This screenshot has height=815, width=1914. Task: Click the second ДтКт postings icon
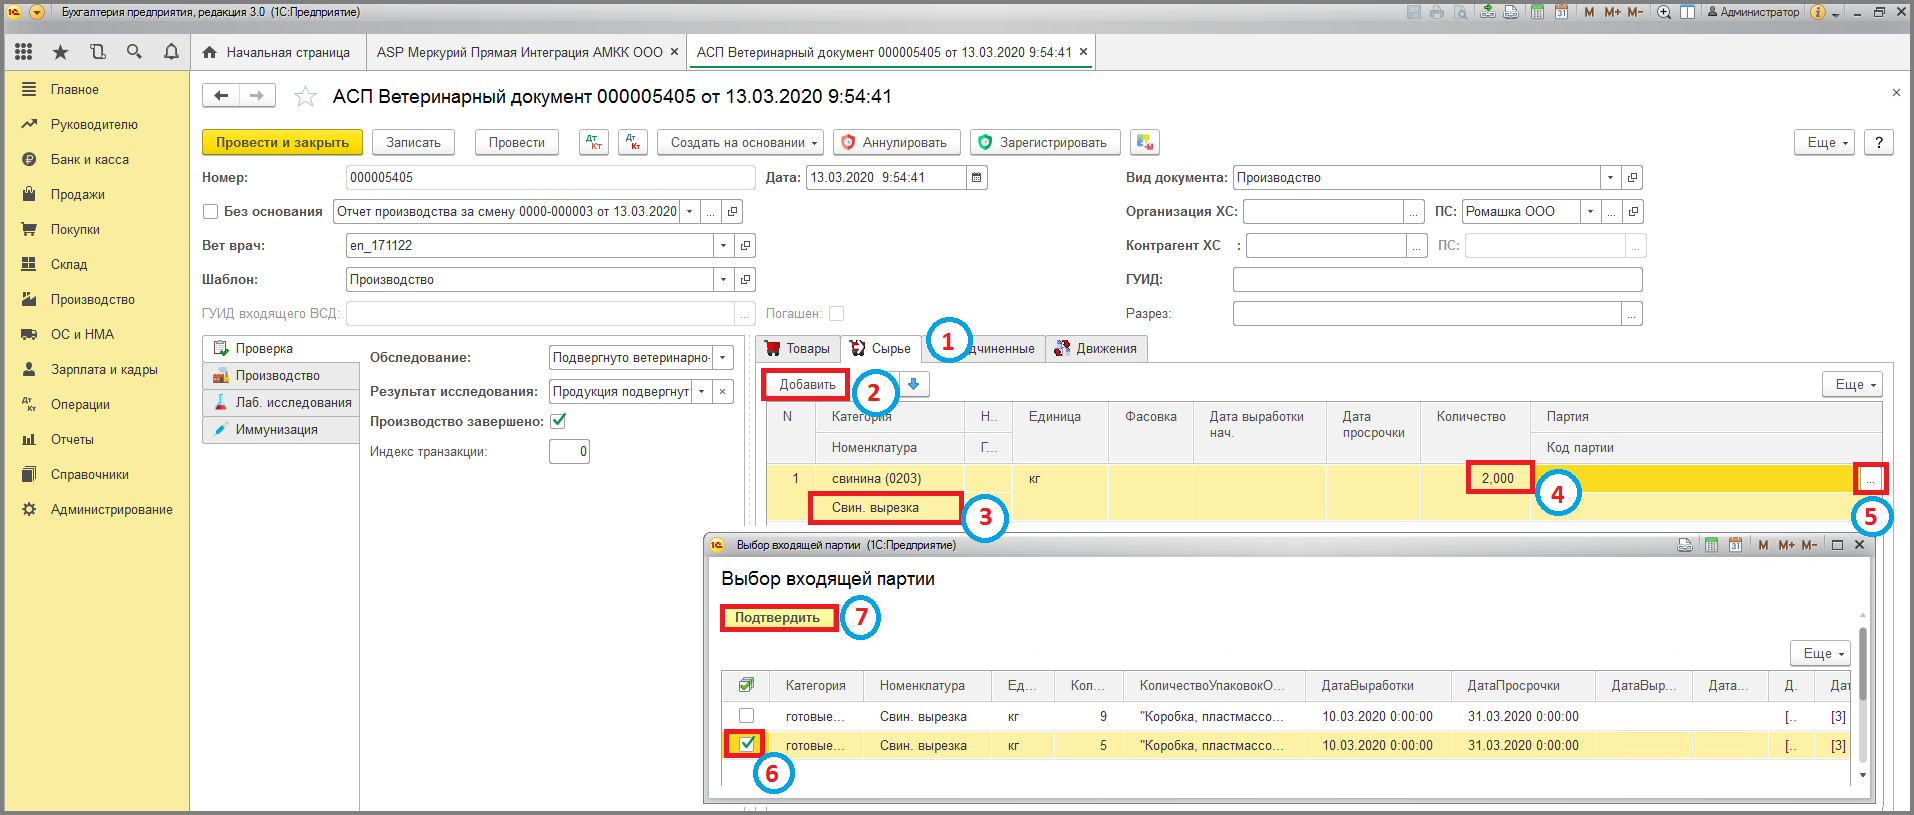633,142
